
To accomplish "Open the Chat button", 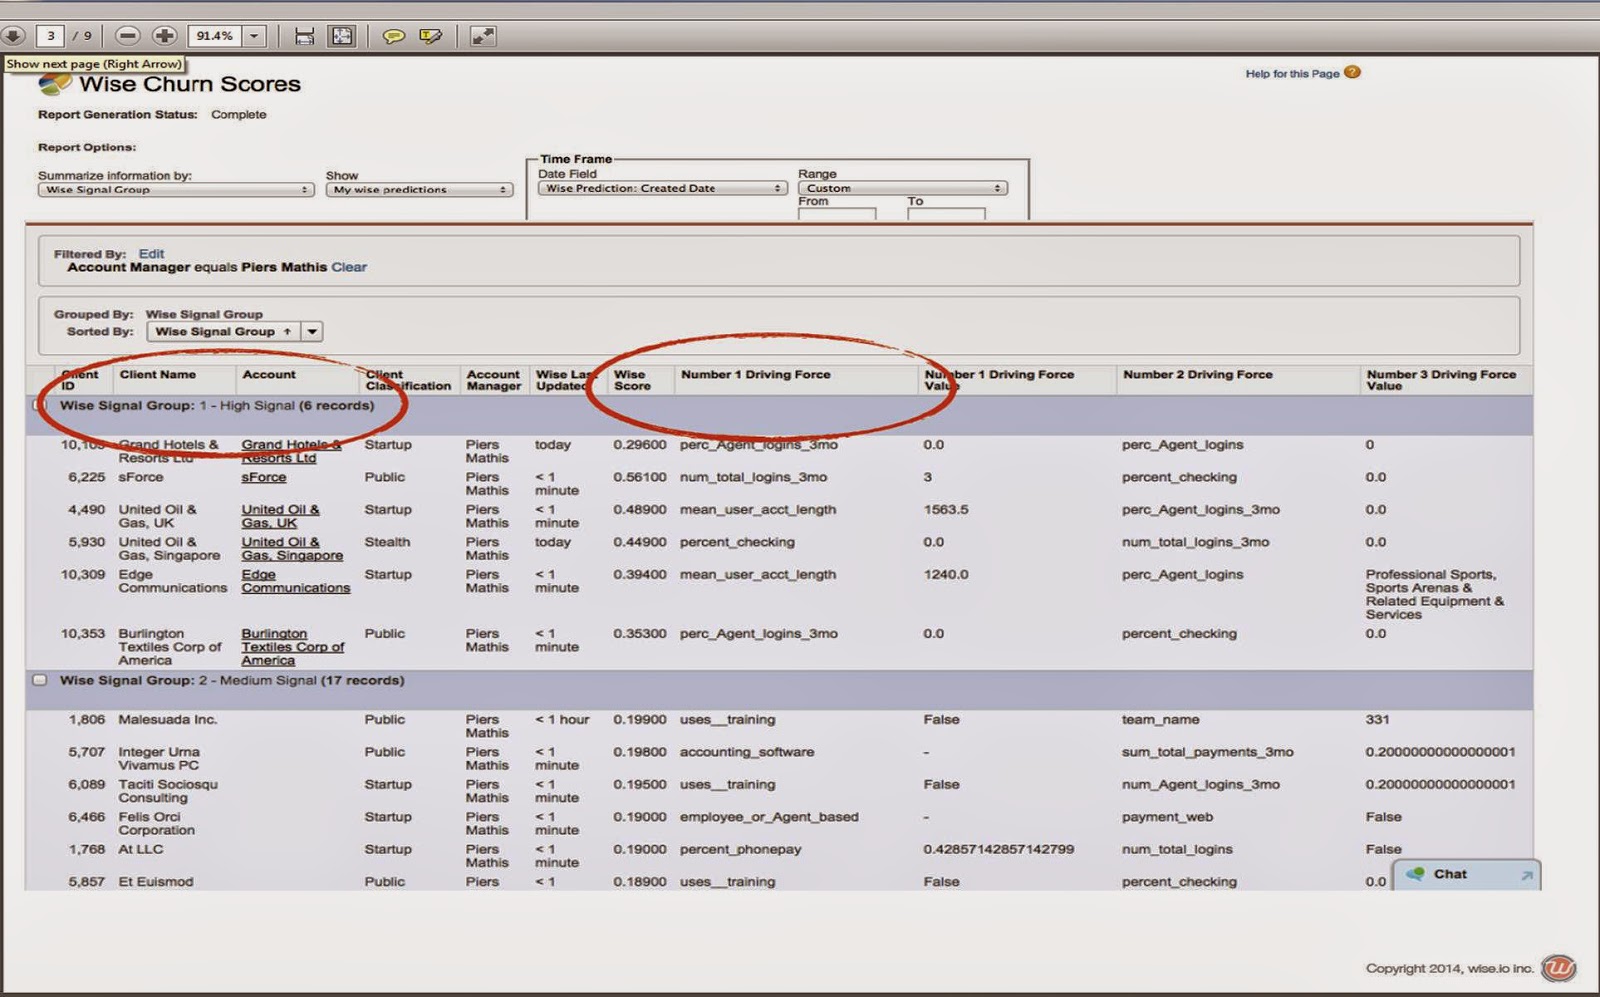I will coord(1466,874).
